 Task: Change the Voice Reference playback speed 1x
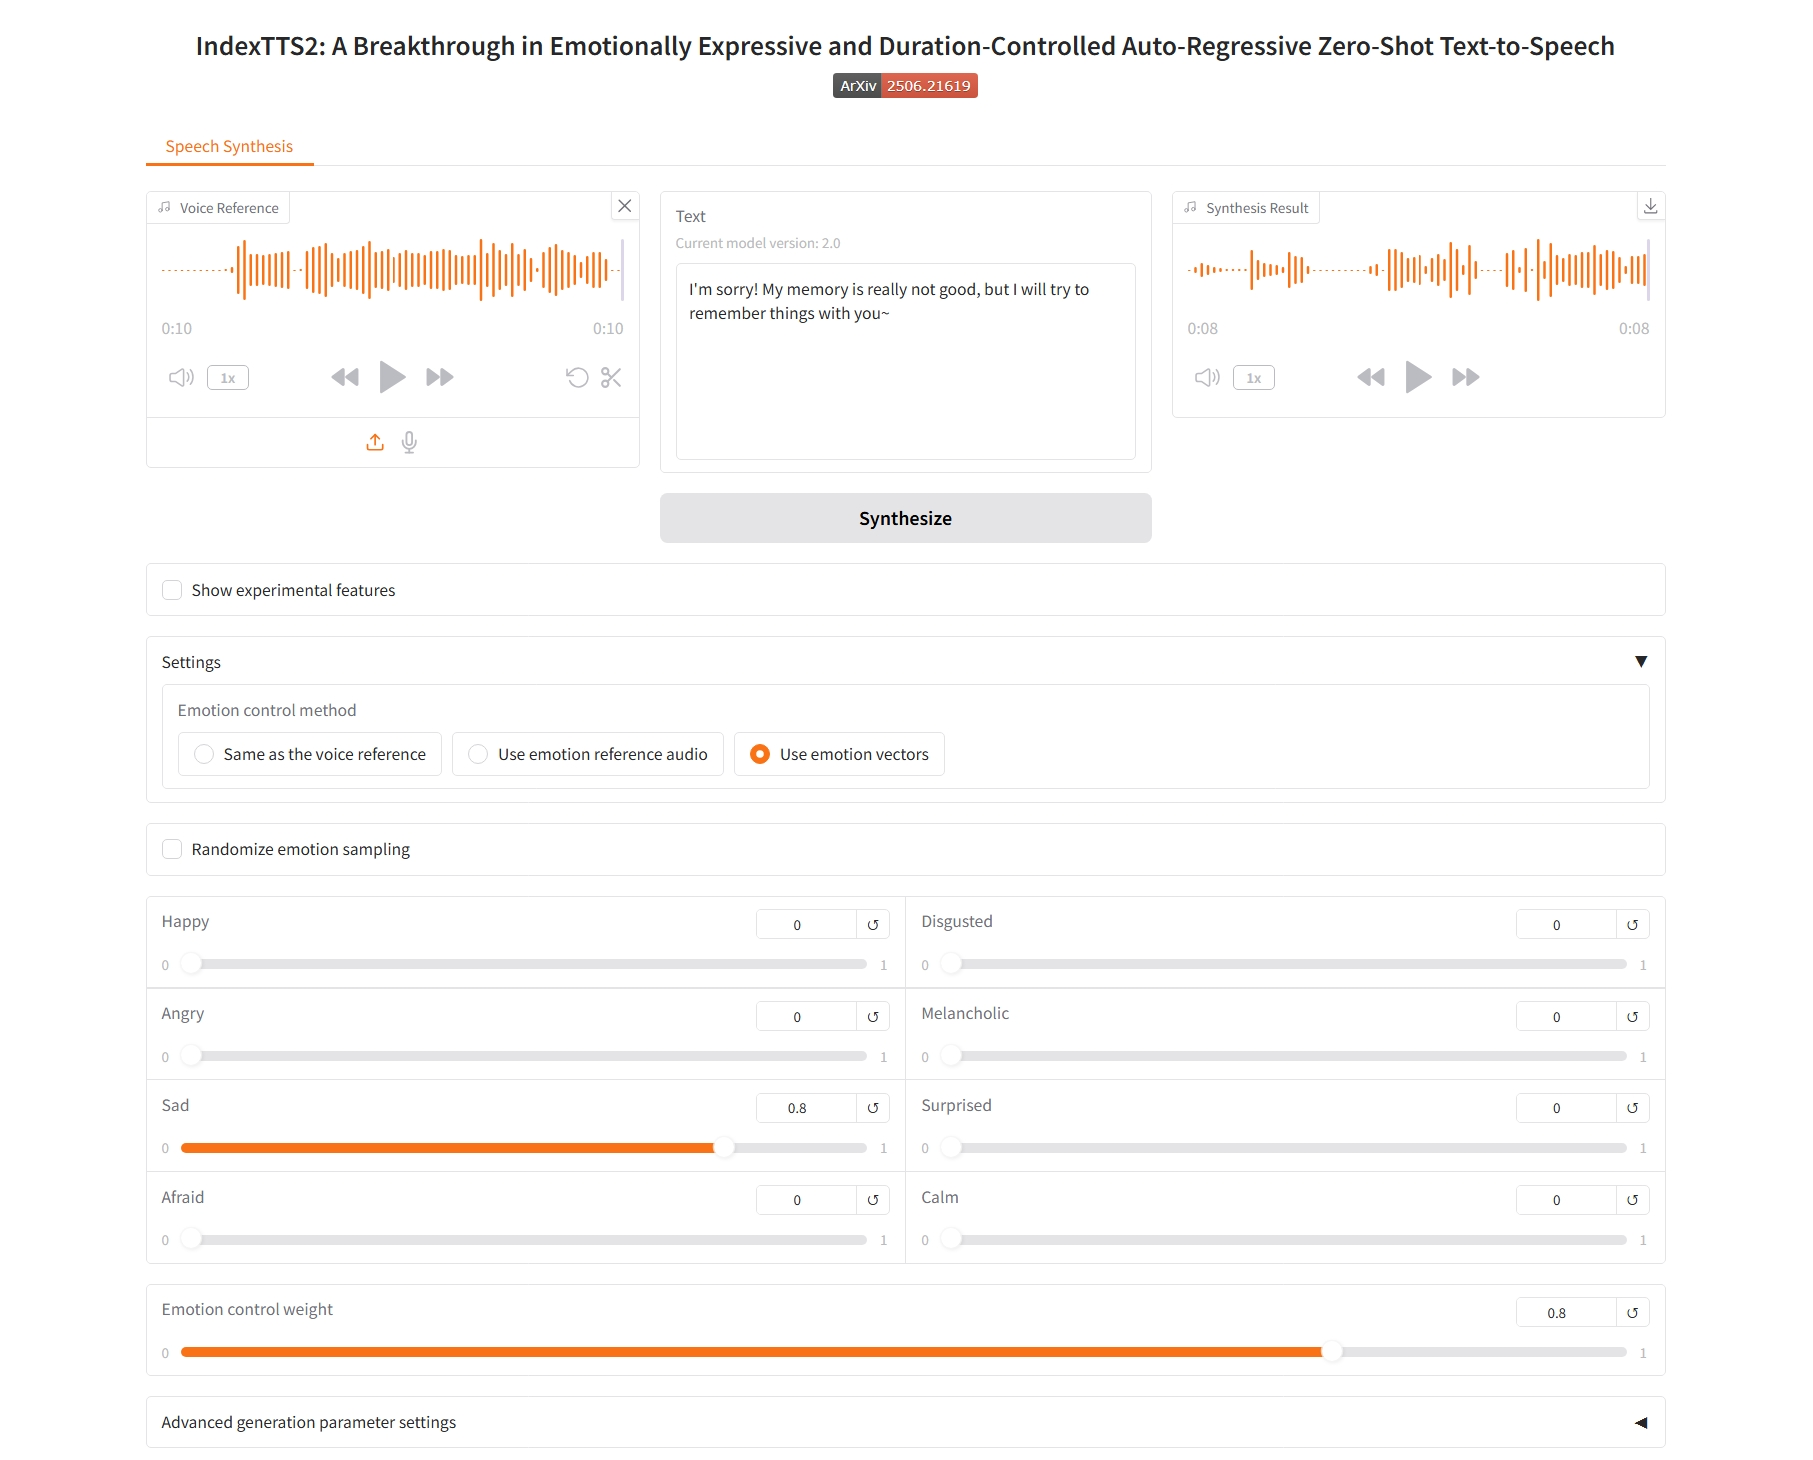coord(228,378)
